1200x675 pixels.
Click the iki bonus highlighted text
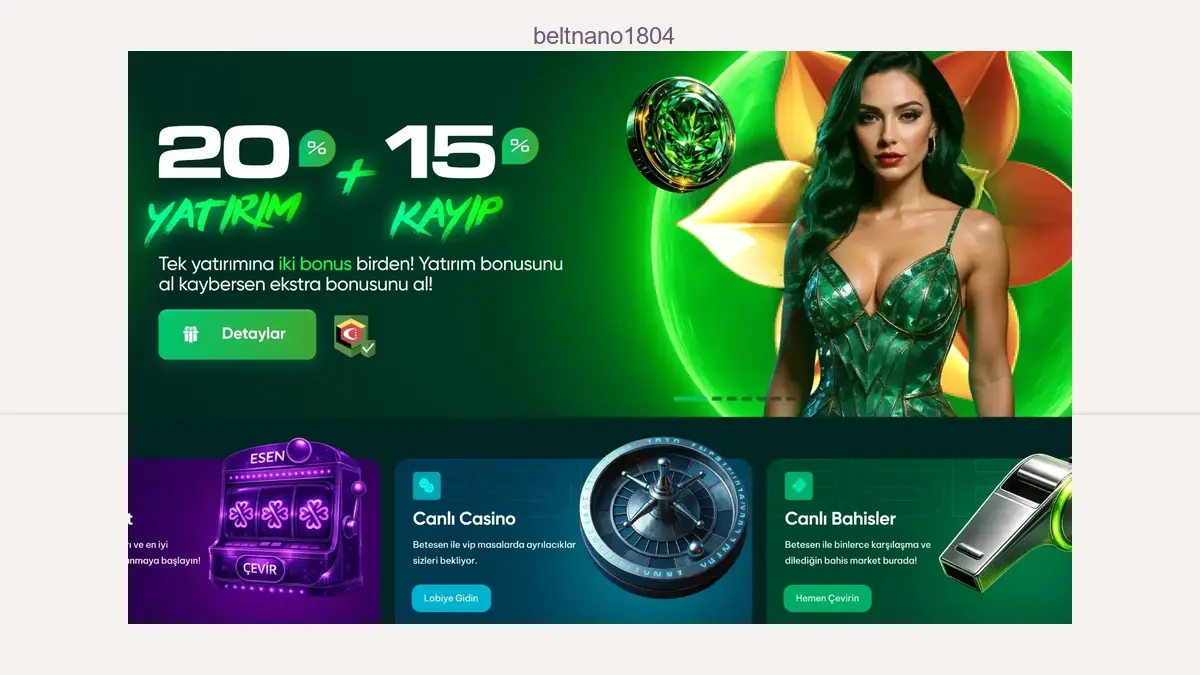[x=315, y=264]
